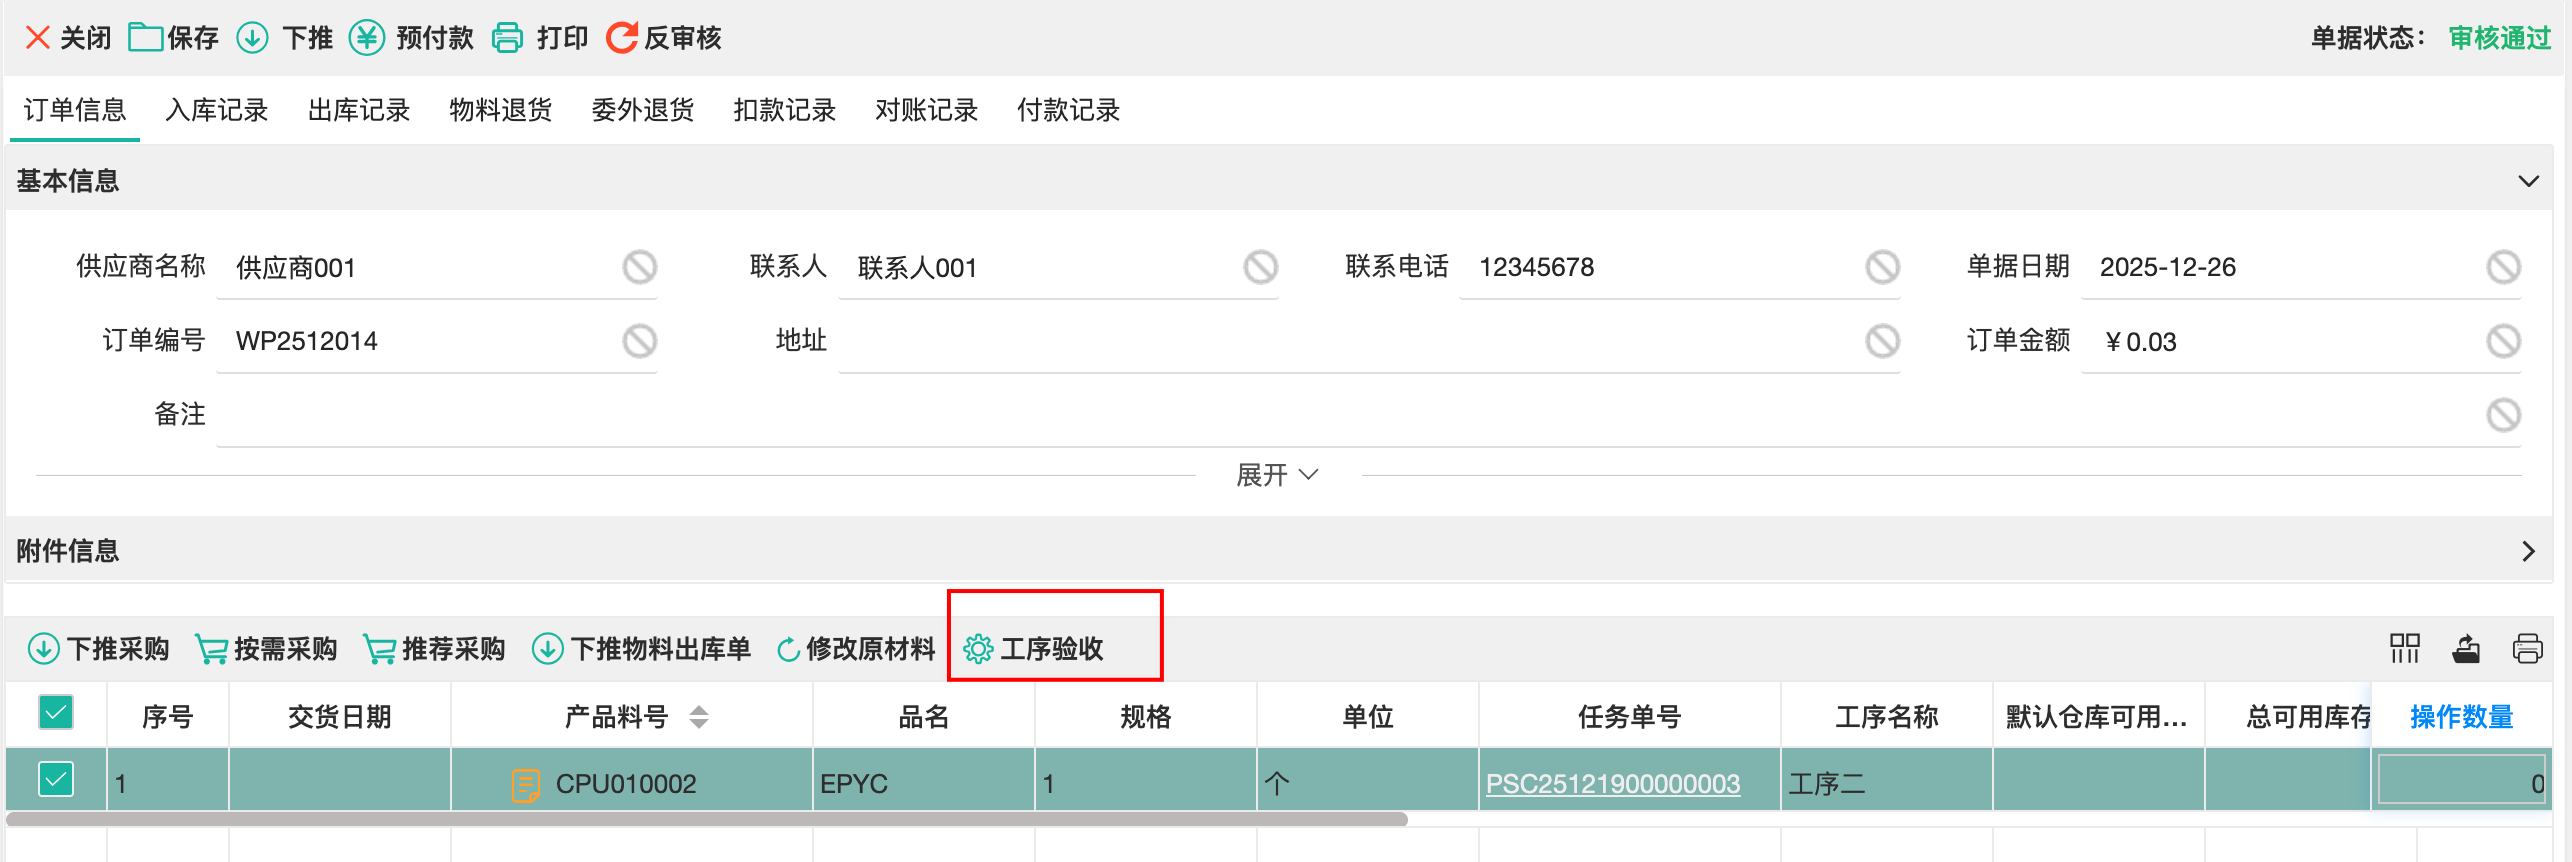Image resolution: width=2572 pixels, height=862 pixels.
Task: Click the 按需采购 shopping cart icon
Action: coord(211,649)
